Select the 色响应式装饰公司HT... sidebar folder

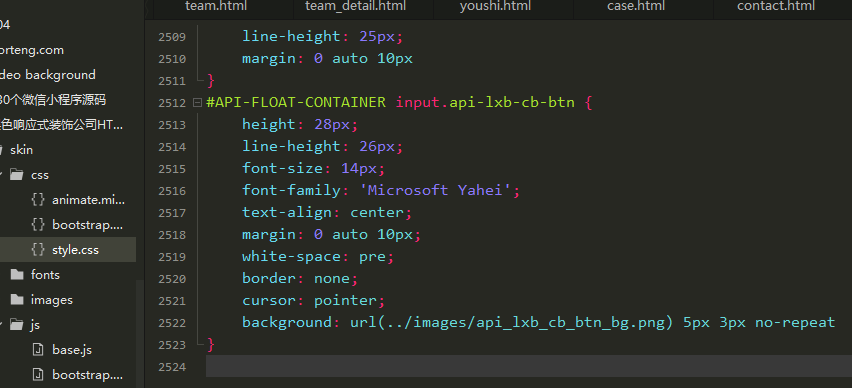(x=61, y=125)
